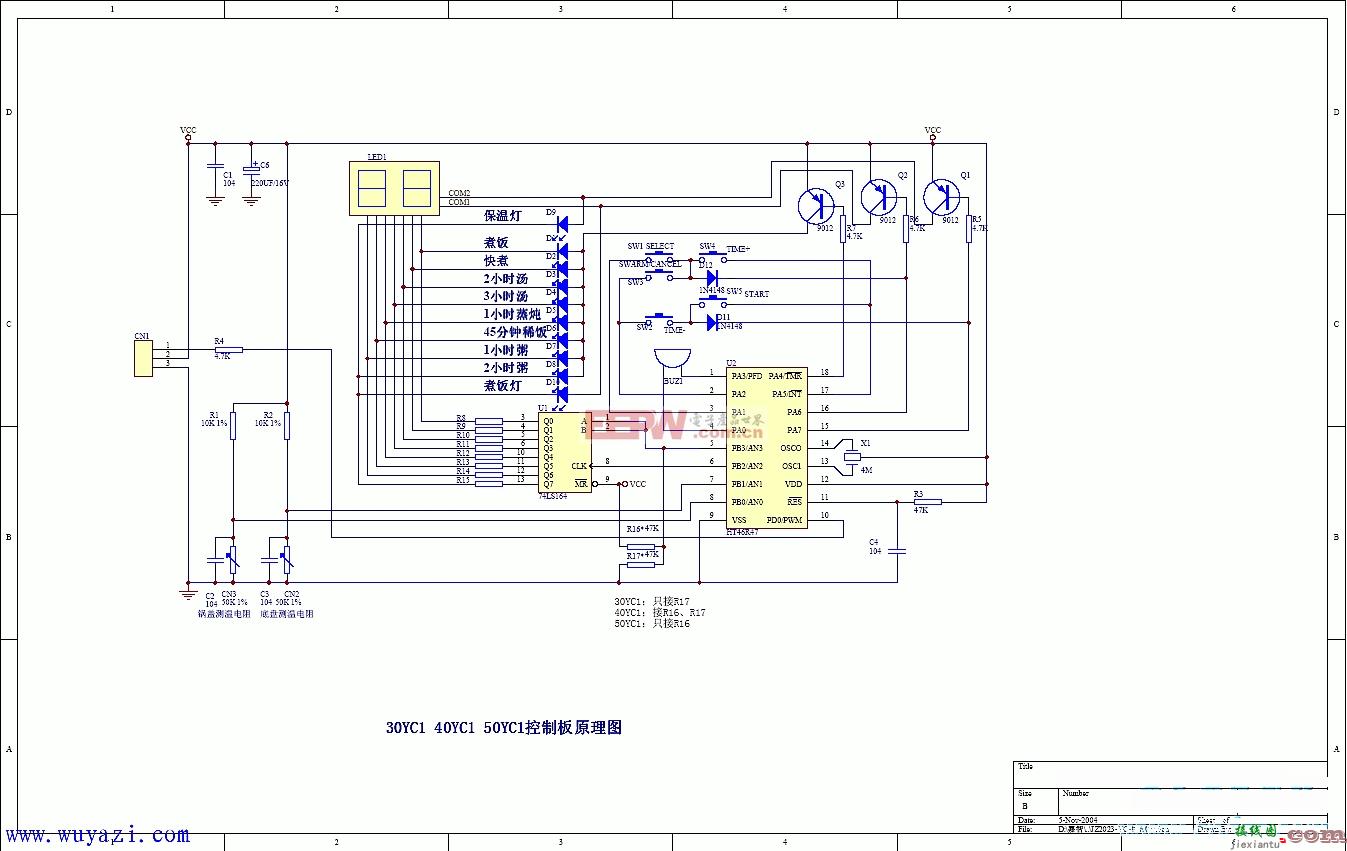
Task: Click the BUZ1 buzzer symbol
Action: point(673,361)
